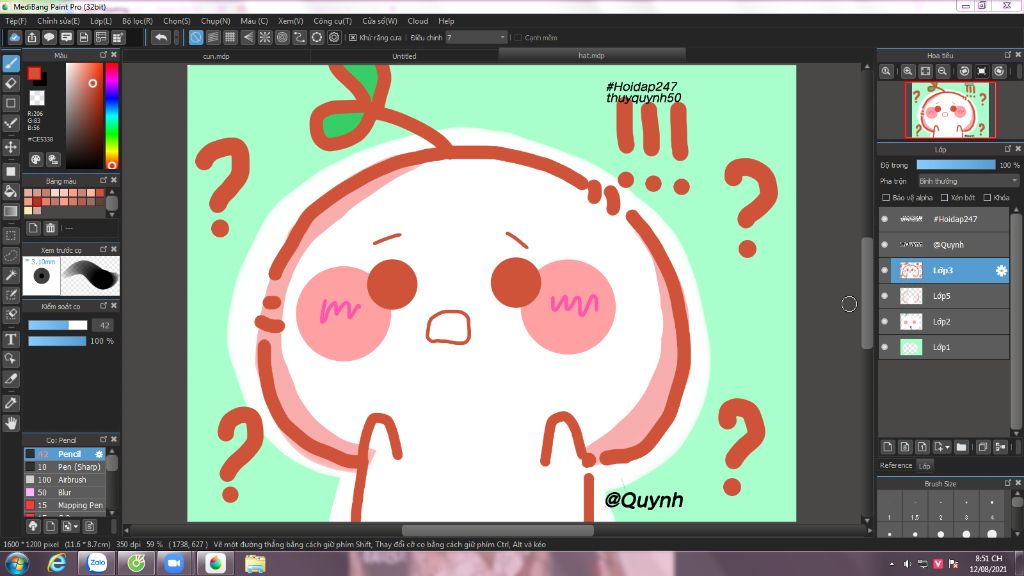Switch to Reference panel tab

(895, 466)
